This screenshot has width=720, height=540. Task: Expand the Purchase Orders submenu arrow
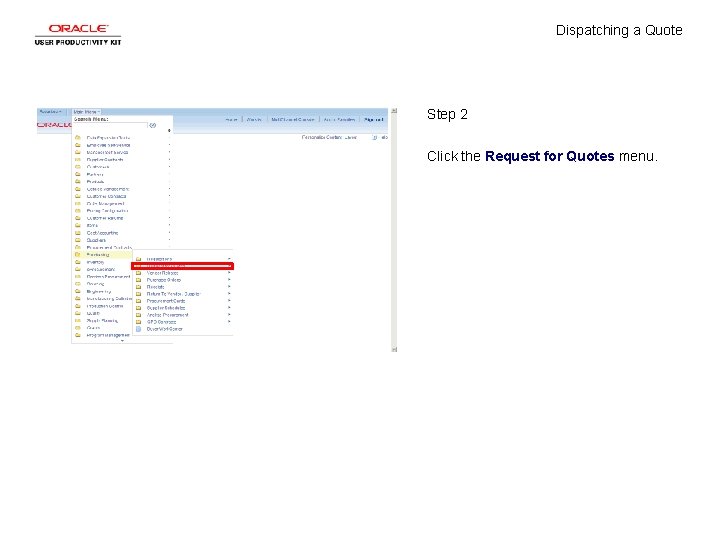[229, 280]
